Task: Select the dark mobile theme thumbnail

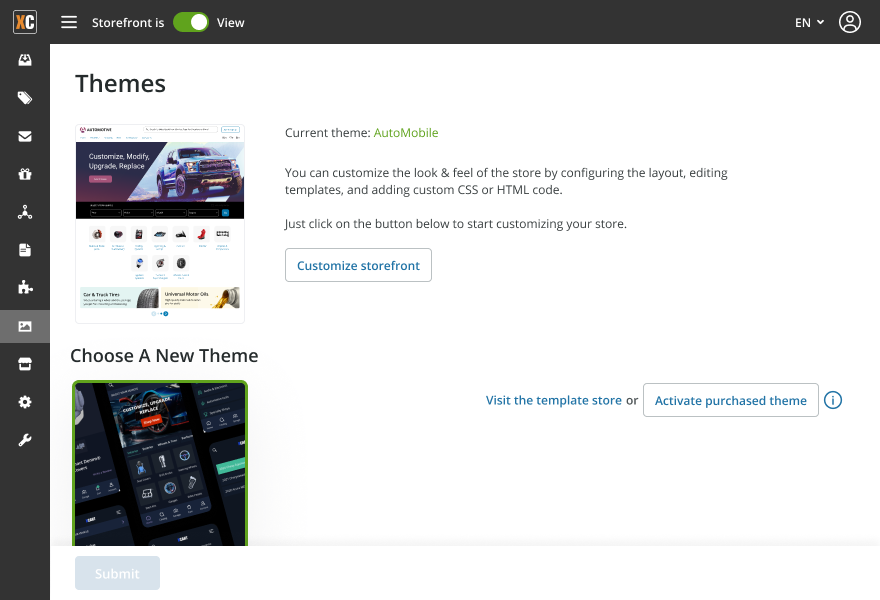Action: point(160,463)
